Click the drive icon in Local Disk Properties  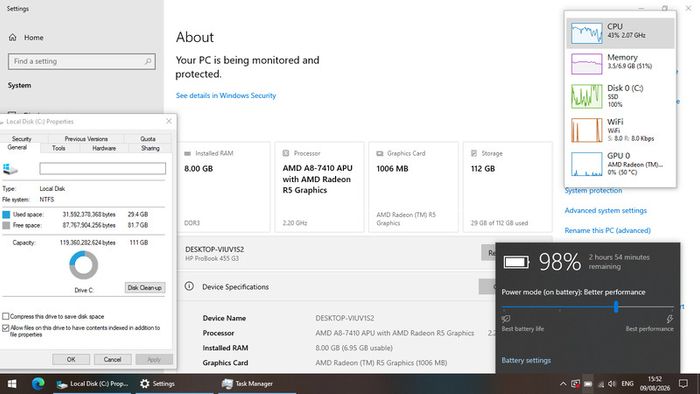pyautogui.click(x=10, y=169)
